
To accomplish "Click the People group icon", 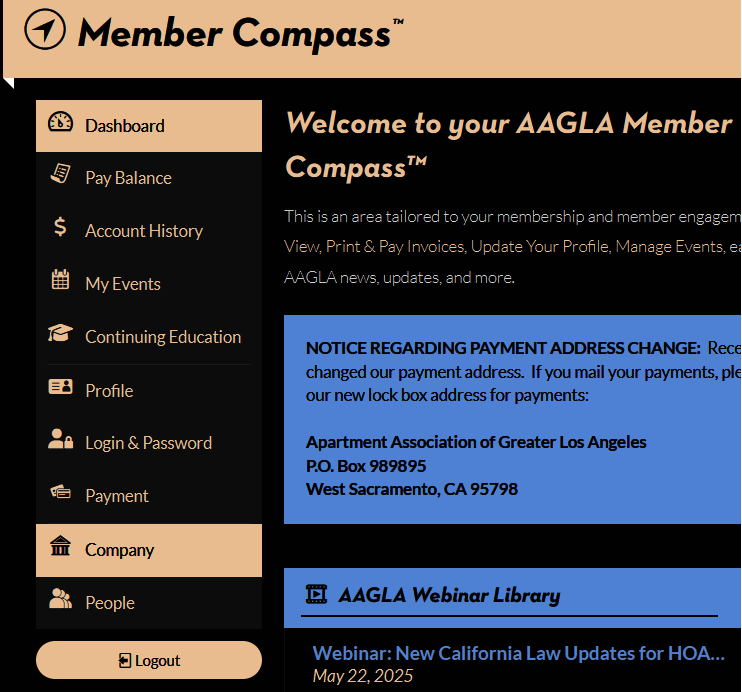I will point(60,599).
